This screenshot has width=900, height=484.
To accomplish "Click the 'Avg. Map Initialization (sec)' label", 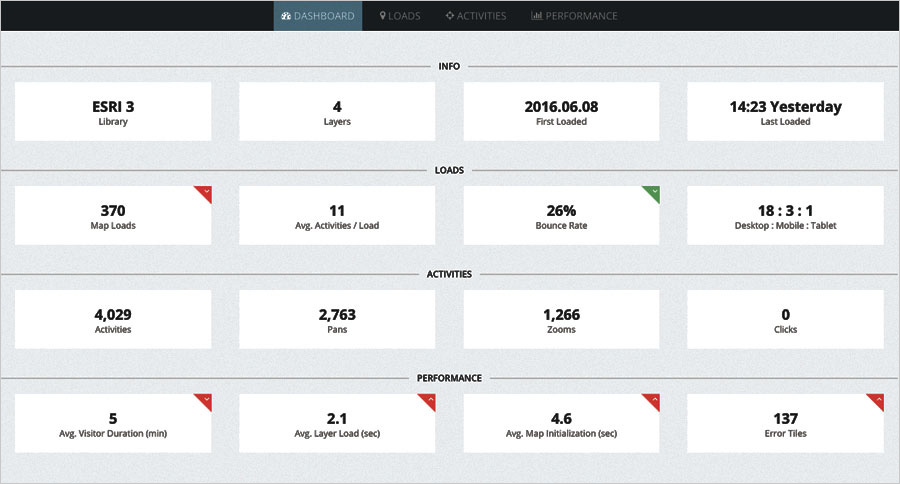I will (561, 433).
